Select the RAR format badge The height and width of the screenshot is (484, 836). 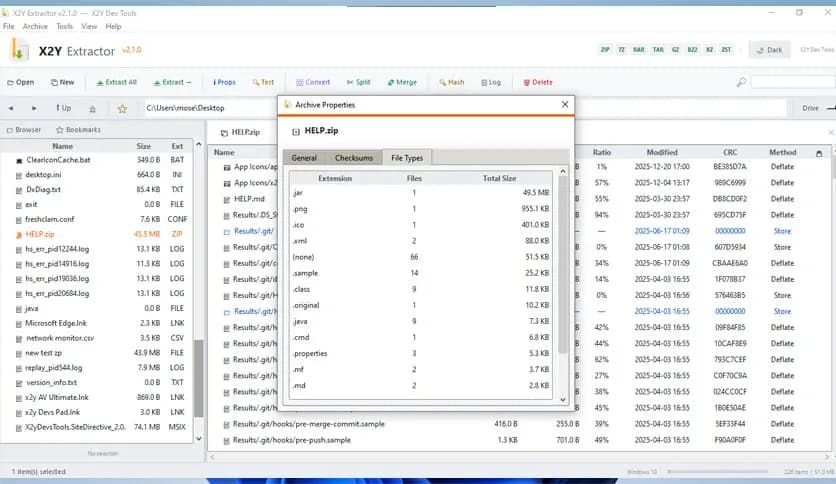[x=639, y=50]
